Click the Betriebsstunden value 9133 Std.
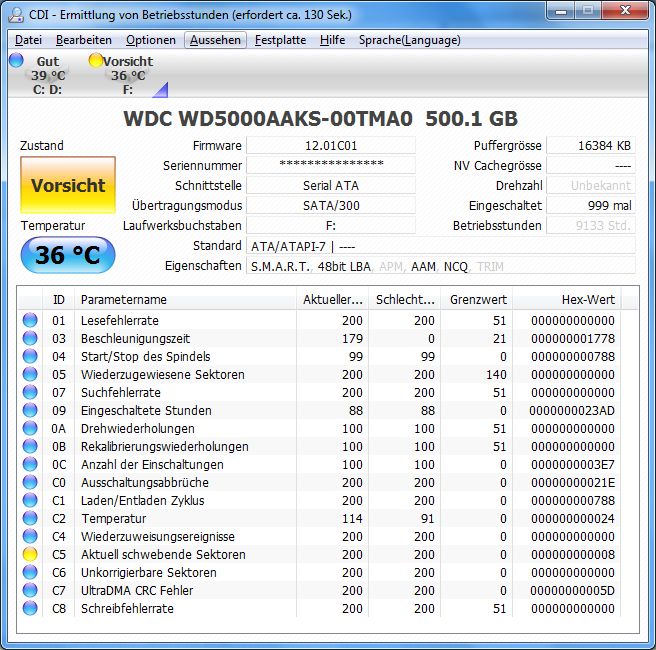Screen dimensions: 656x650 tap(591, 225)
